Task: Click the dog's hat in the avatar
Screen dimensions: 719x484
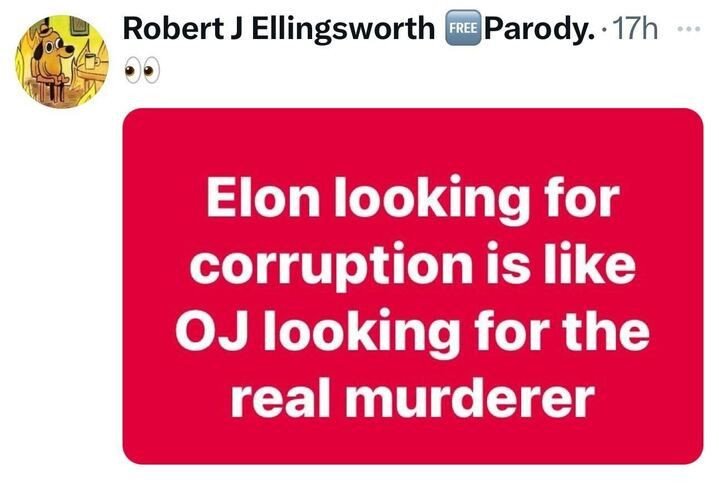Action: tap(46, 32)
